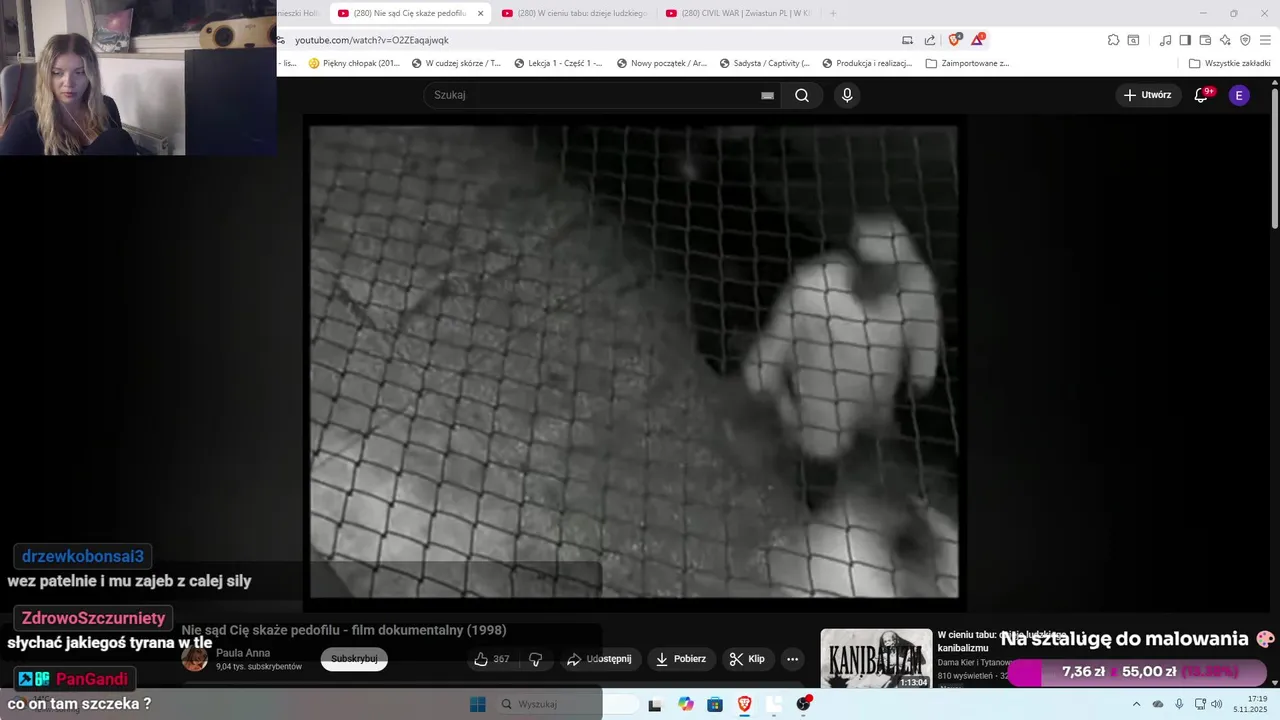This screenshot has width=1280, height=720.
Task: Click the Paula Anna channel name
Action: click(x=243, y=653)
